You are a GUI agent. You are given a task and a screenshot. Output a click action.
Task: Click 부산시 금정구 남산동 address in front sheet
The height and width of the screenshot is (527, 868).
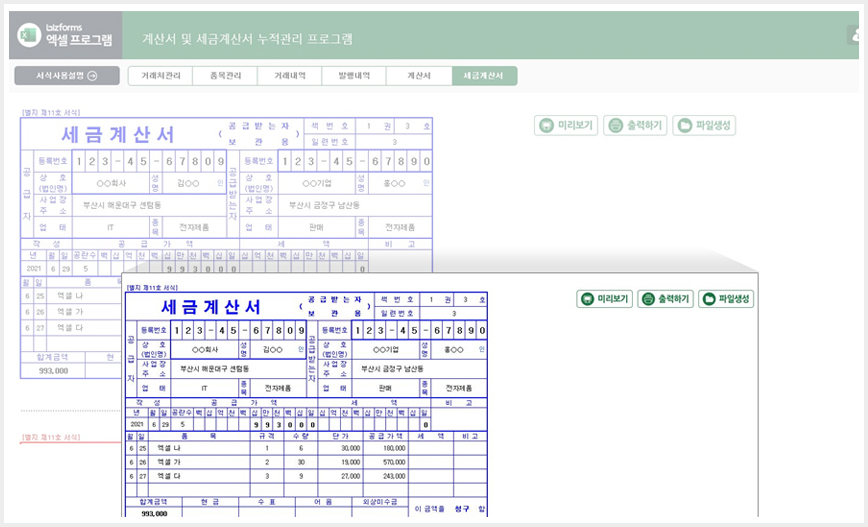tap(392, 368)
